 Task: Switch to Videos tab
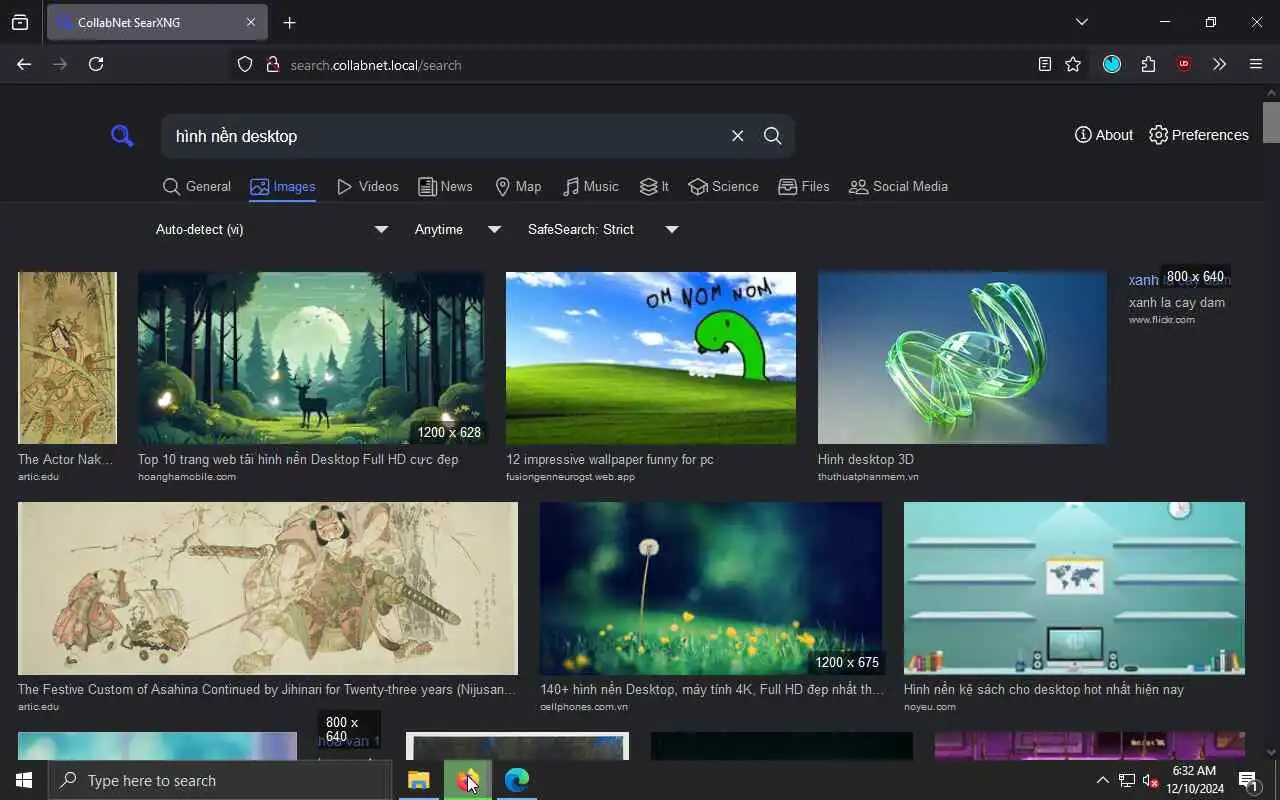tap(367, 187)
